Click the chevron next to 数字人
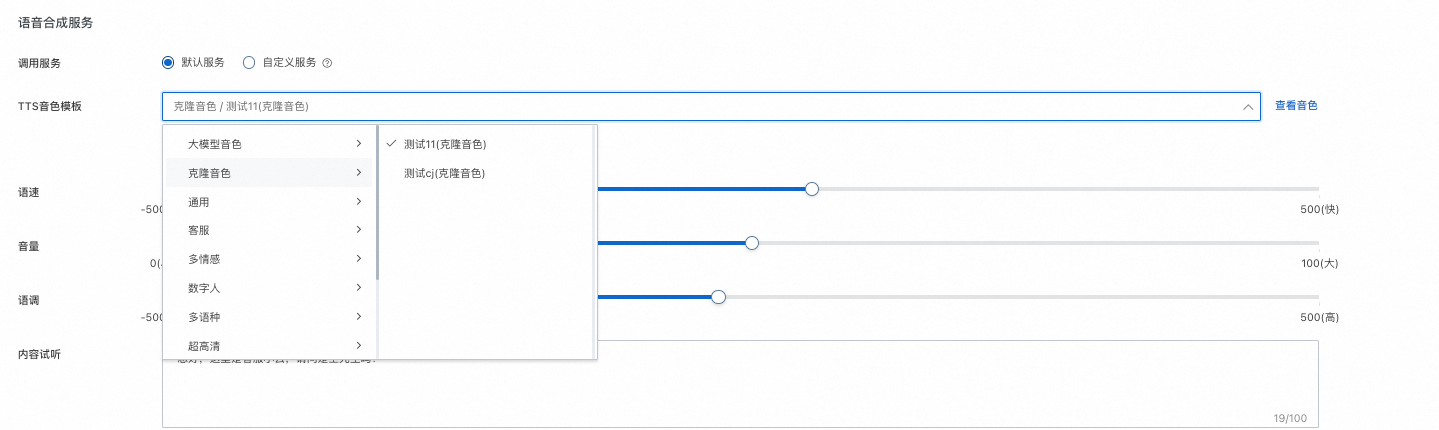The height and width of the screenshot is (430, 1439). click(x=358, y=288)
